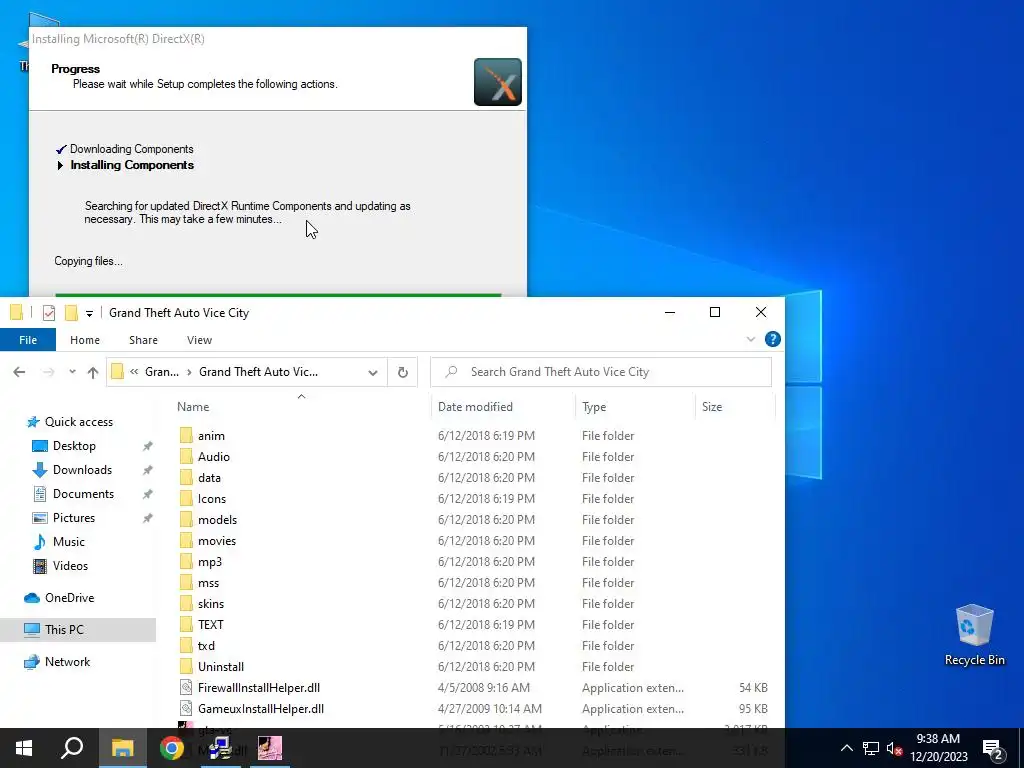Open Music in navigation pane

[x=69, y=542]
